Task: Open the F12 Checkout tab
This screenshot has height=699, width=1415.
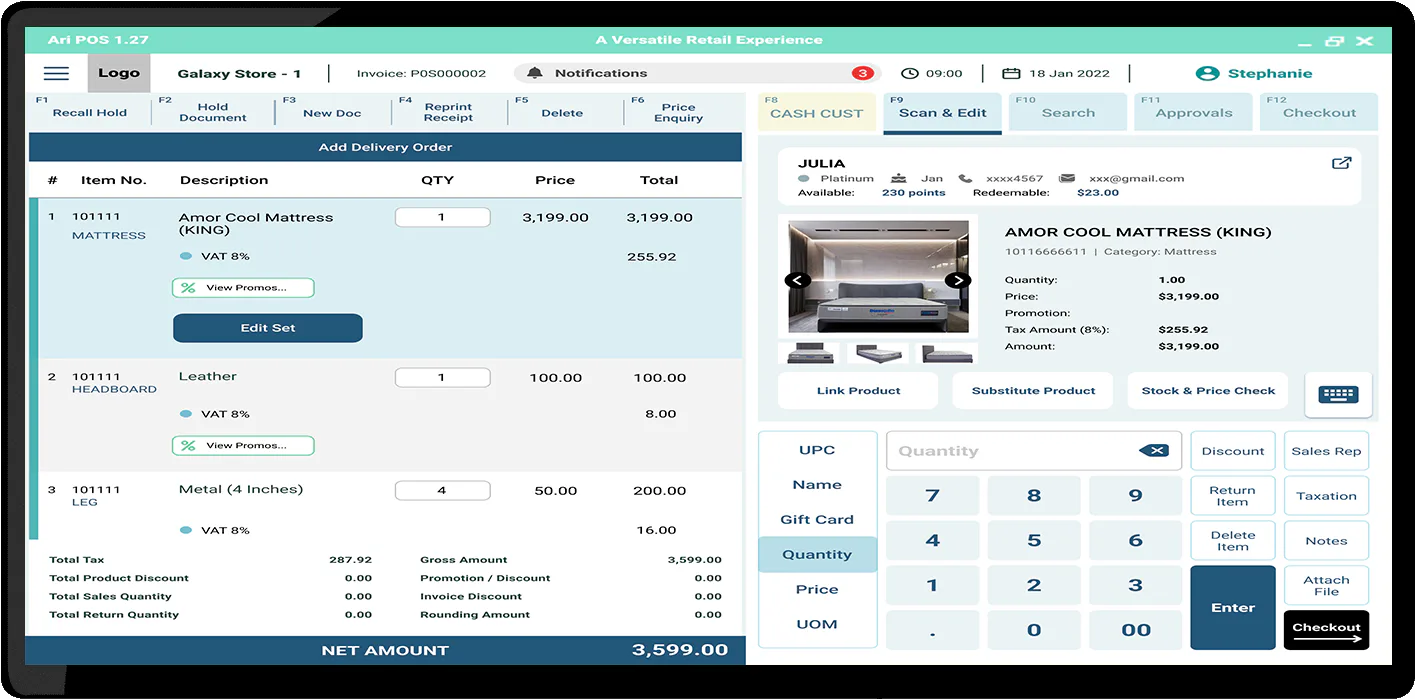Action: point(1319,112)
